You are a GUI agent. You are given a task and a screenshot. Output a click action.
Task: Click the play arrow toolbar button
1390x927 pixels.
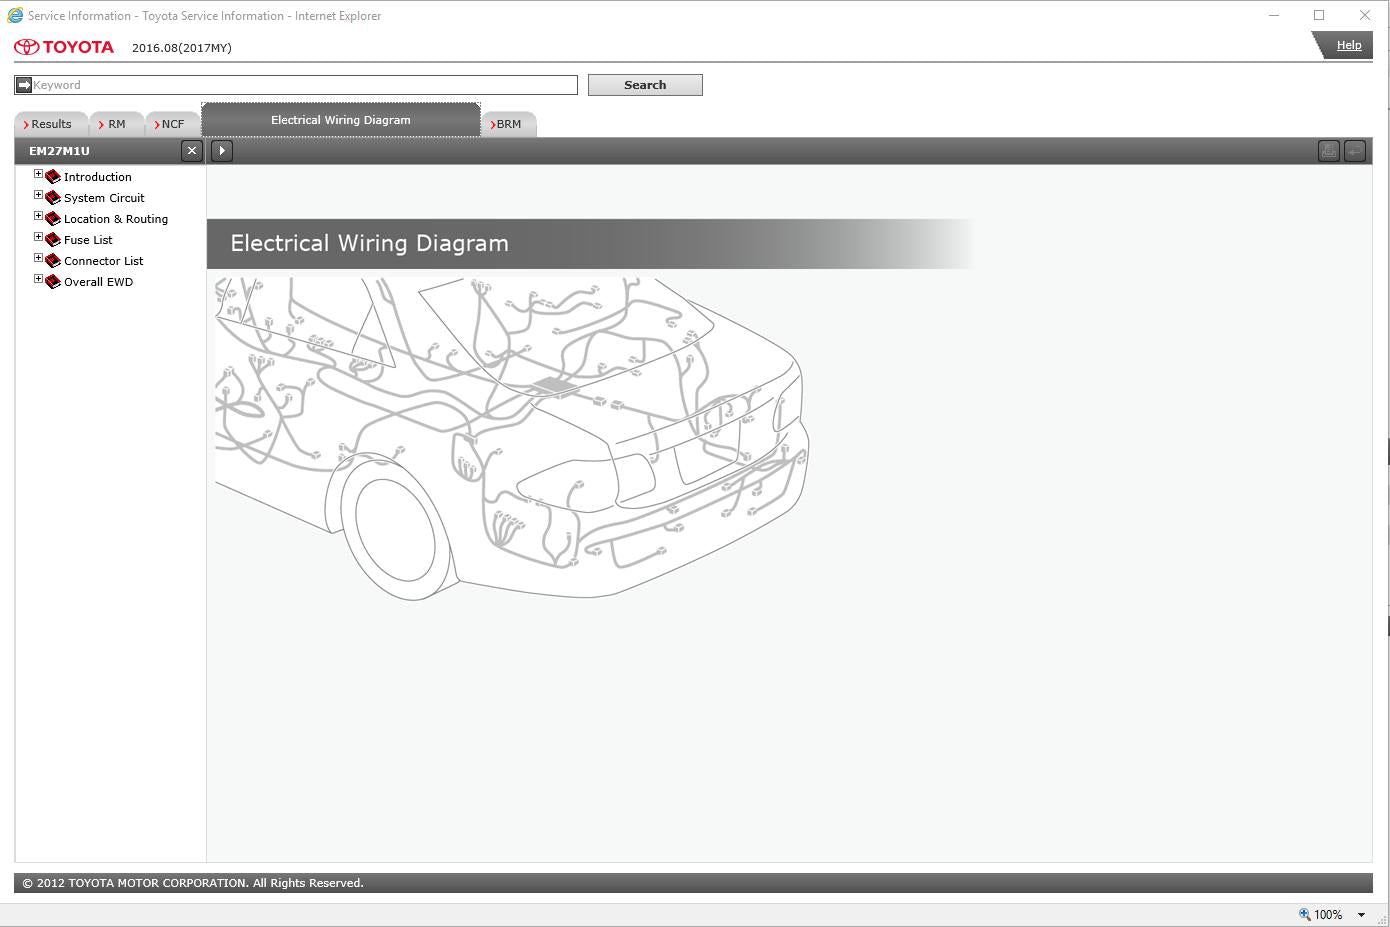coord(222,151)
